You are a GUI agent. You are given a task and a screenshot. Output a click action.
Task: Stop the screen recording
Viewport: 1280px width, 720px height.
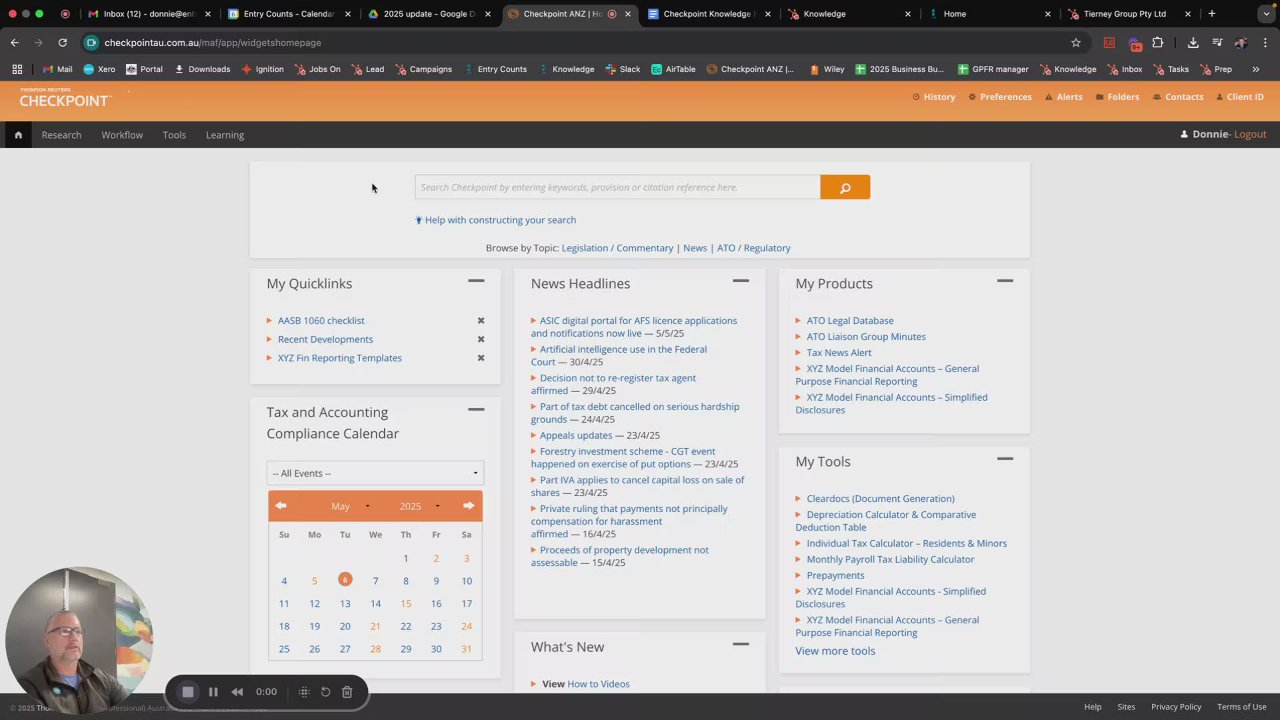tap(188, 692)
